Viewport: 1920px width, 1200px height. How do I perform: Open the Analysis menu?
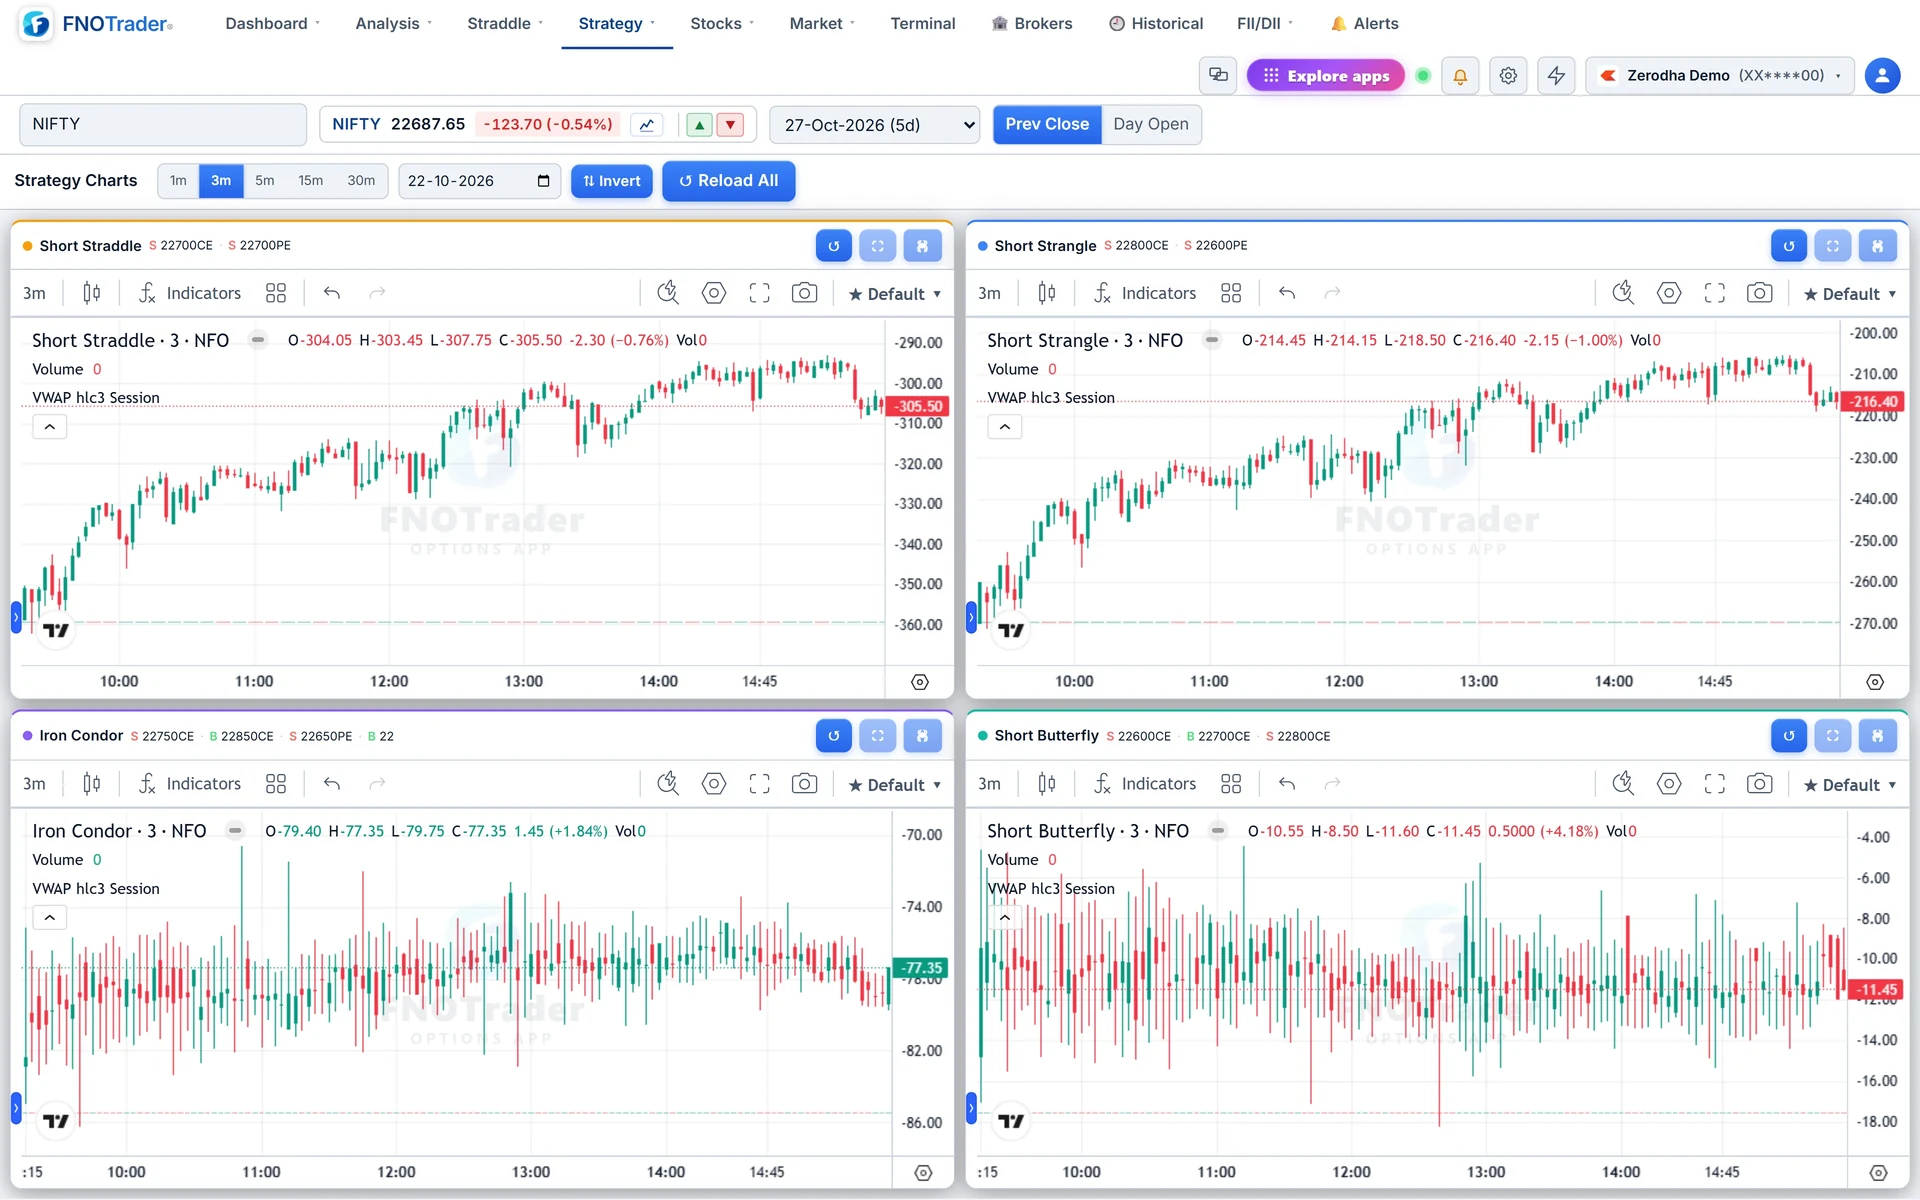click(394, 23)
